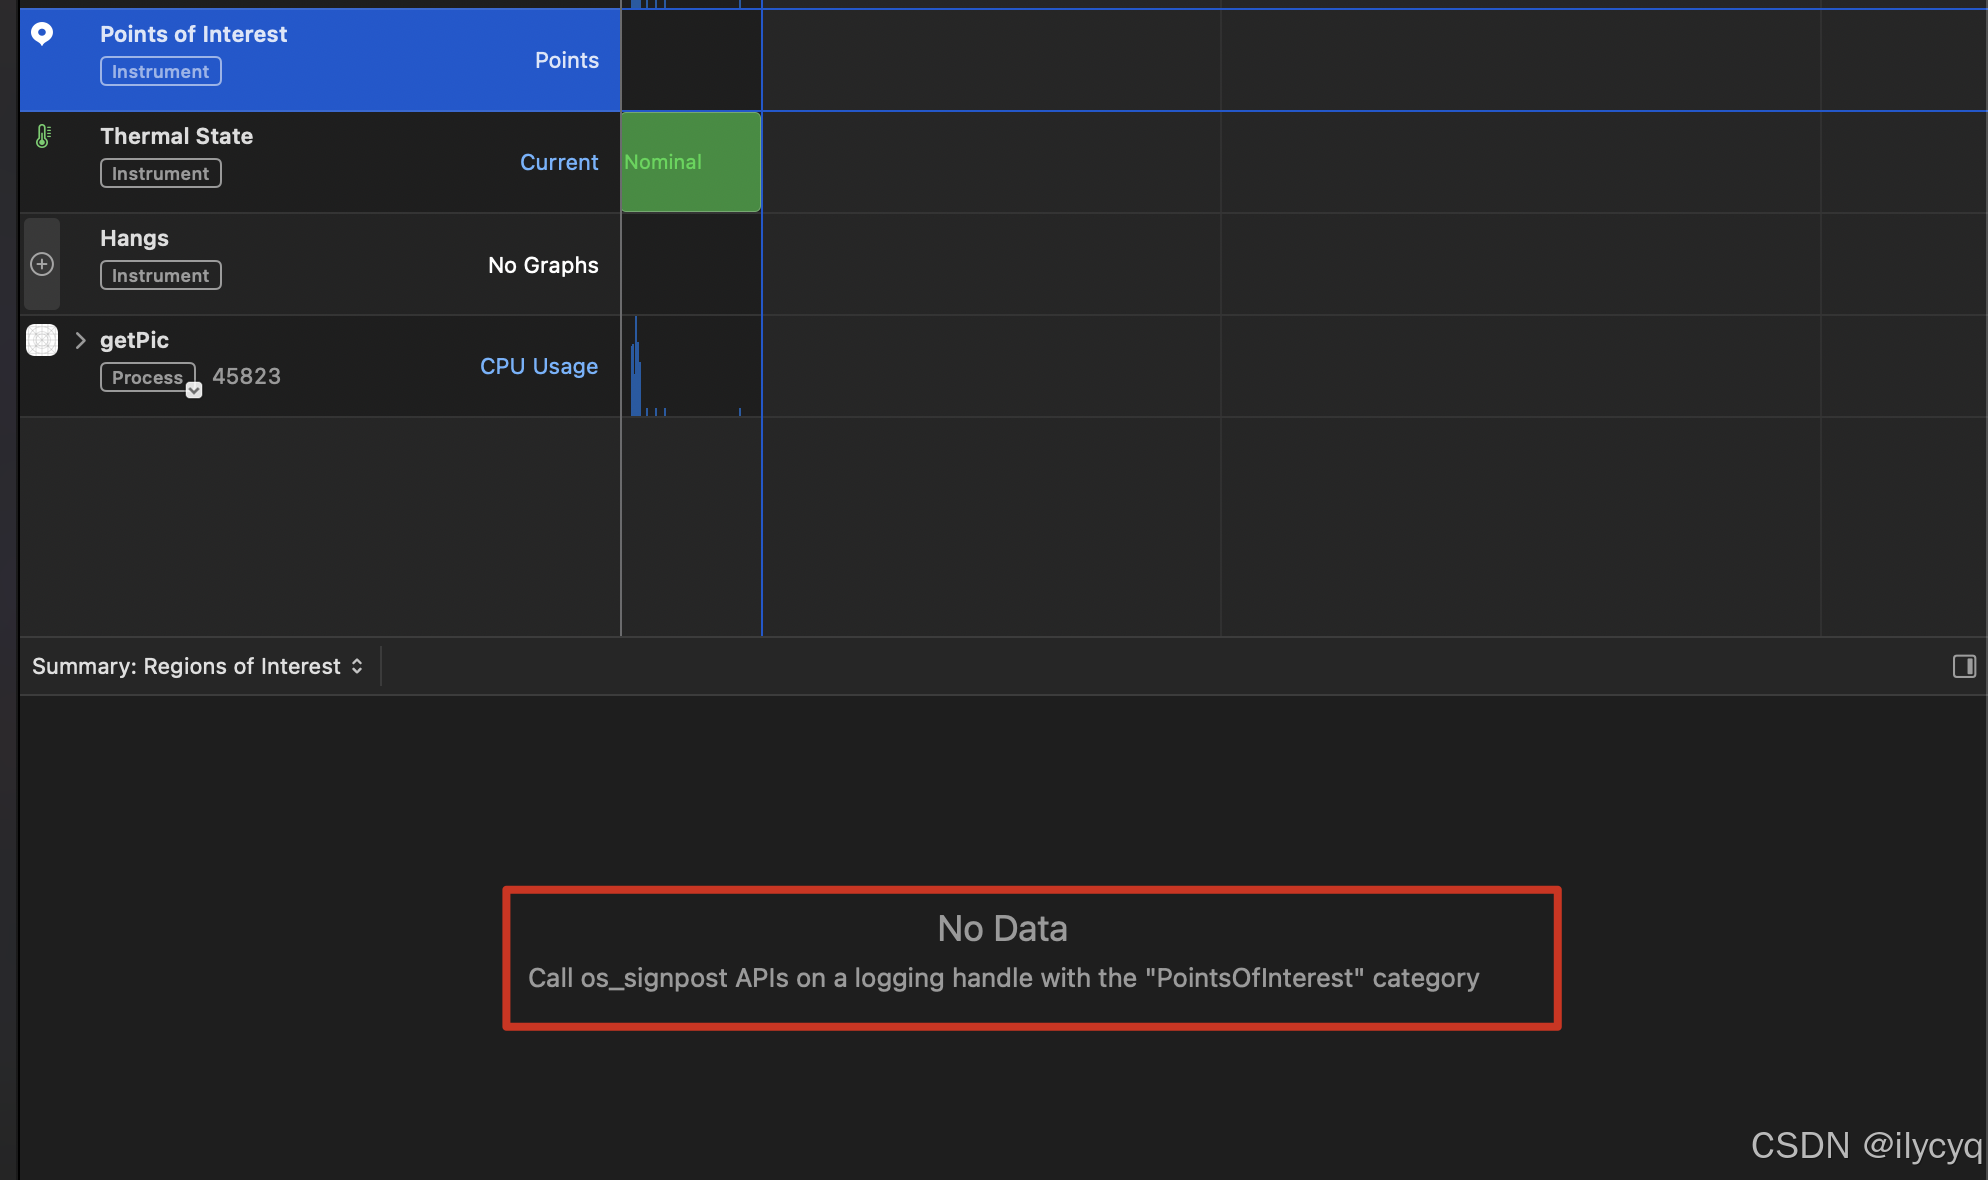1988x1180 pixels.
Task: Select the Thermal State track
Action: [176, 136]
